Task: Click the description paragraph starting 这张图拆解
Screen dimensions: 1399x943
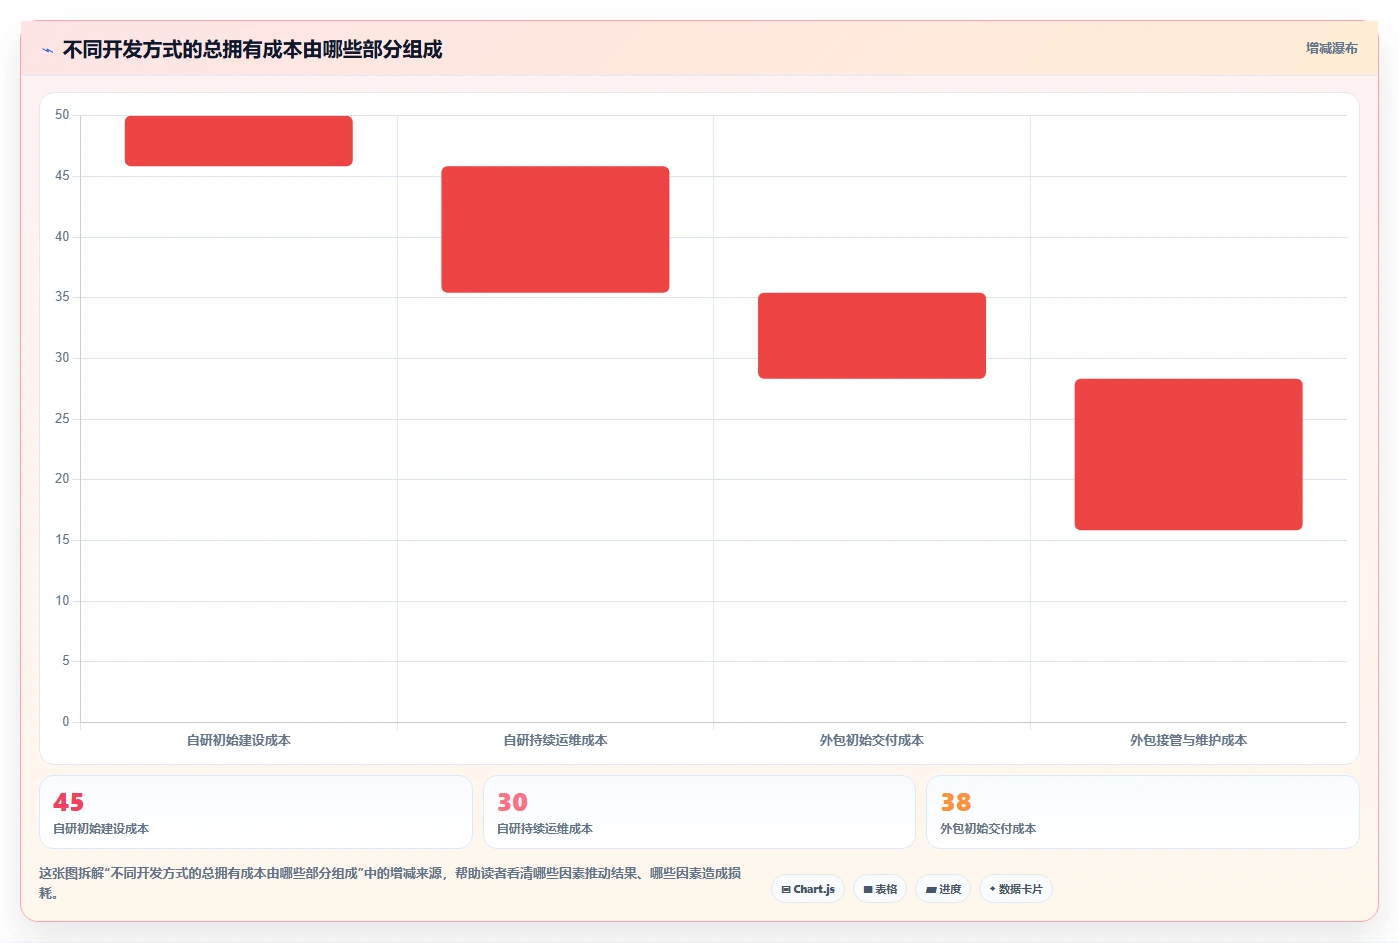Action: click(390, 883)
